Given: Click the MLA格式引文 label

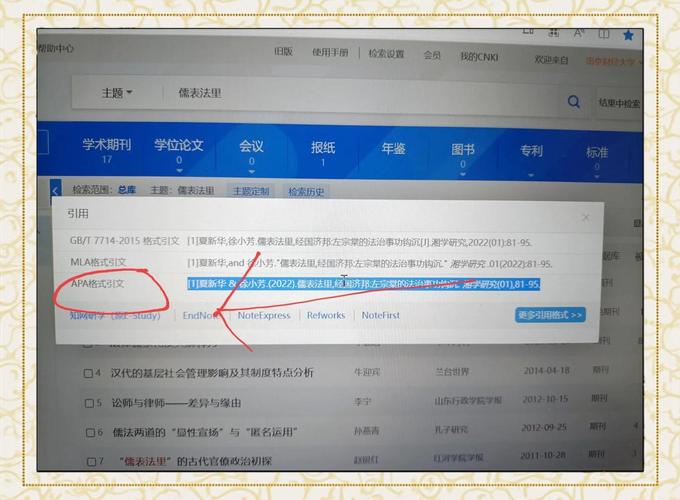Looking at the screenshot, I should click(98, 262).
